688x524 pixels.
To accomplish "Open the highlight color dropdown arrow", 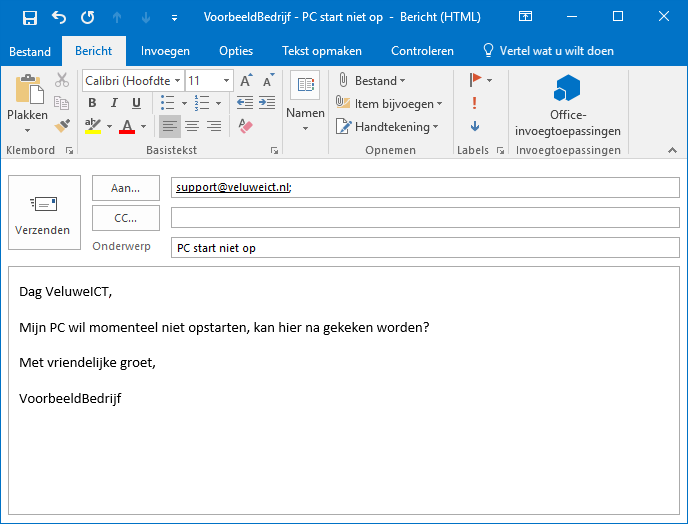I will (109, 126).
